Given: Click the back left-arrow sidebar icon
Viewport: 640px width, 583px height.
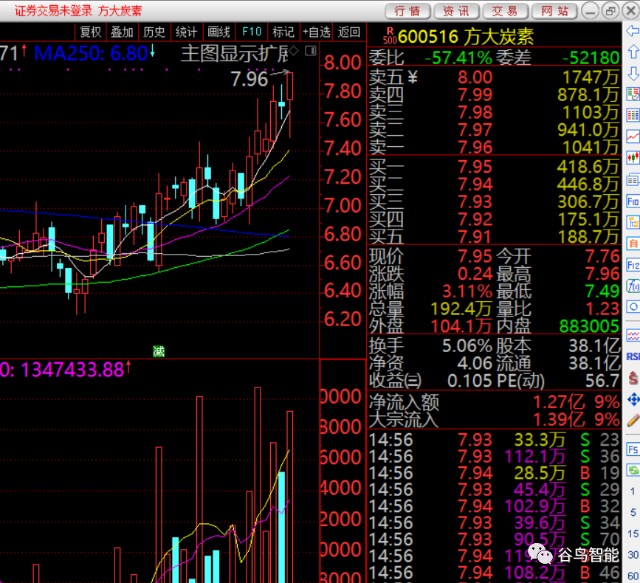Looking at the screenshot, I should (633, 30).
